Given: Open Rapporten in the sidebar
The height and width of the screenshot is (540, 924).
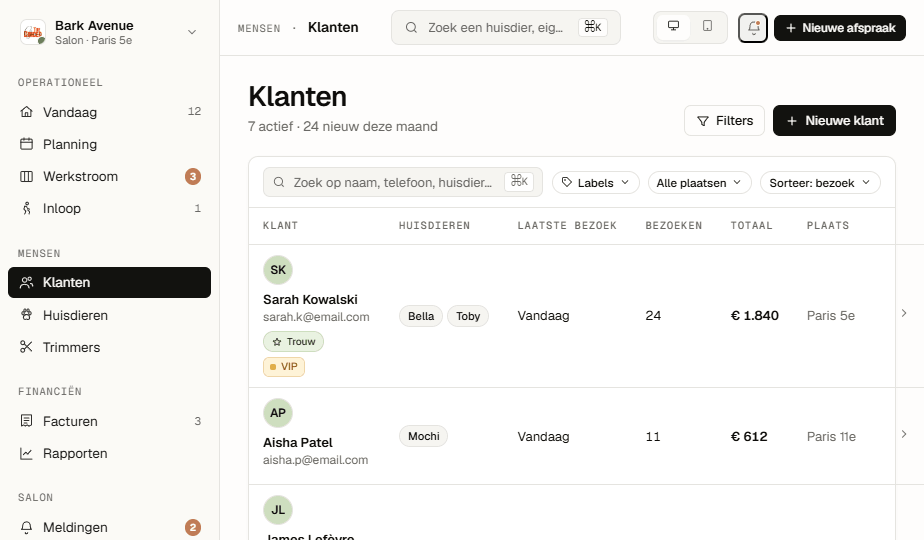Looking at the screenshot, I should (x=110, y=453).
